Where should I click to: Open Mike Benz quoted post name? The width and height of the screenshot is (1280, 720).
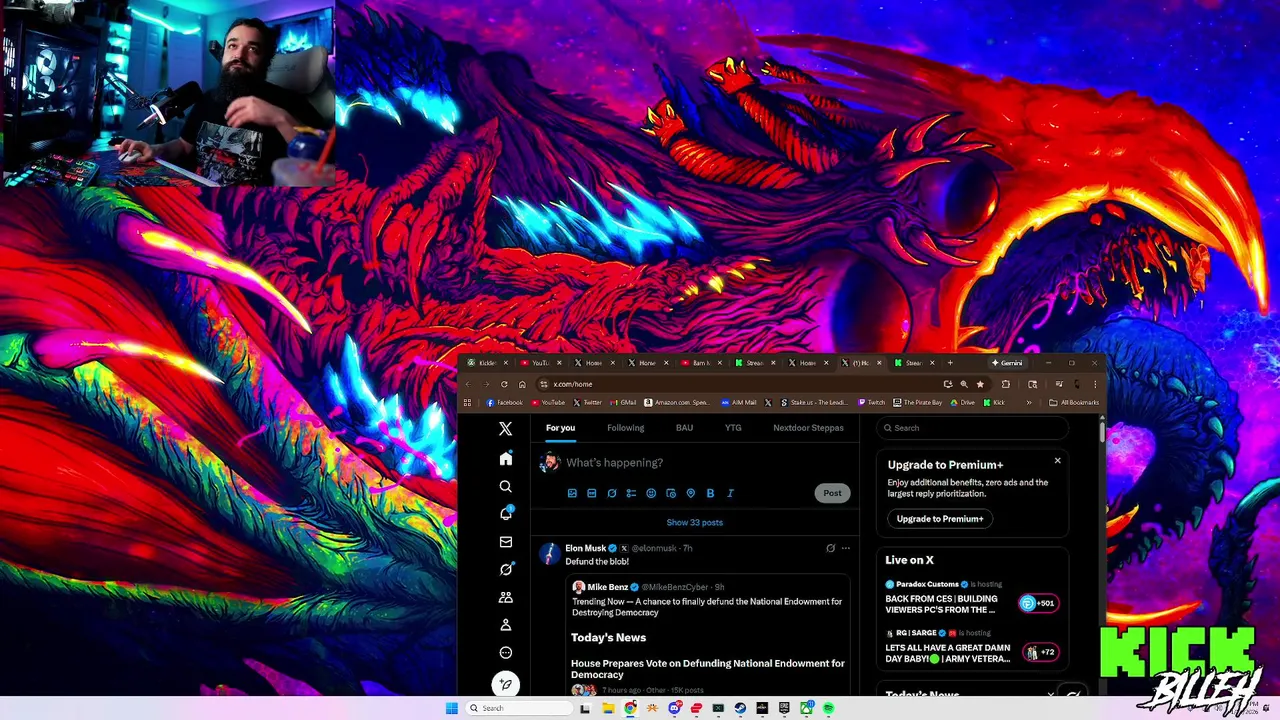coord(607,587)
